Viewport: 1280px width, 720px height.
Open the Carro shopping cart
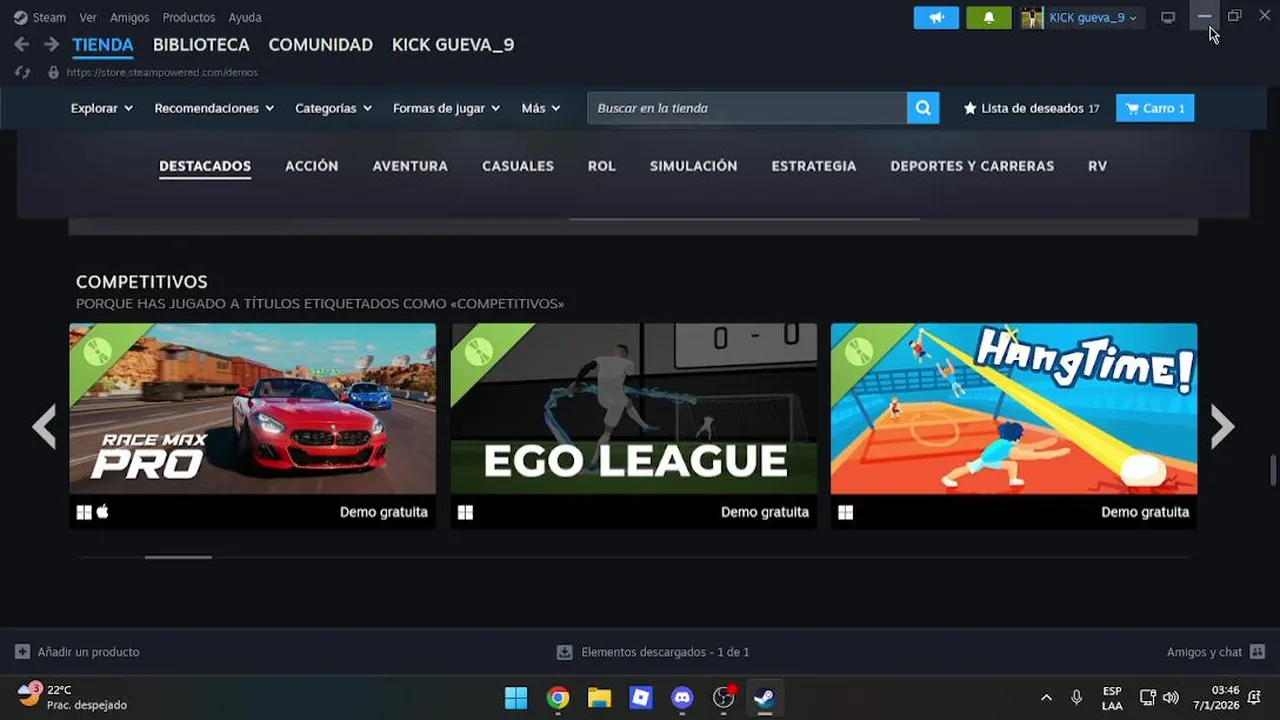(x=1155, y=108)
